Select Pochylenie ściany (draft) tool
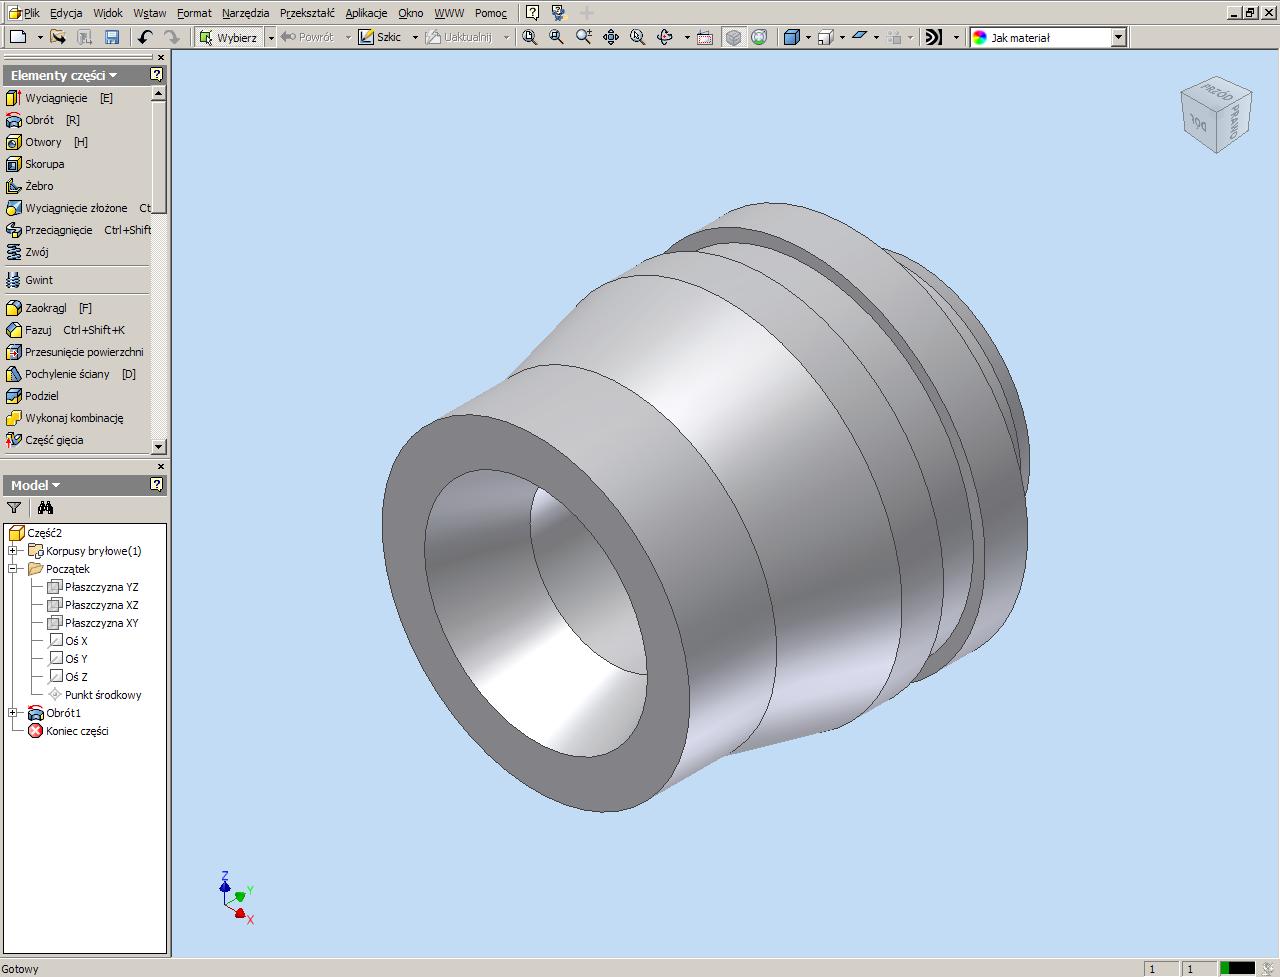The height and width of the screenshot is (977, 1280). pyautogui.click(x=70, y=374)
